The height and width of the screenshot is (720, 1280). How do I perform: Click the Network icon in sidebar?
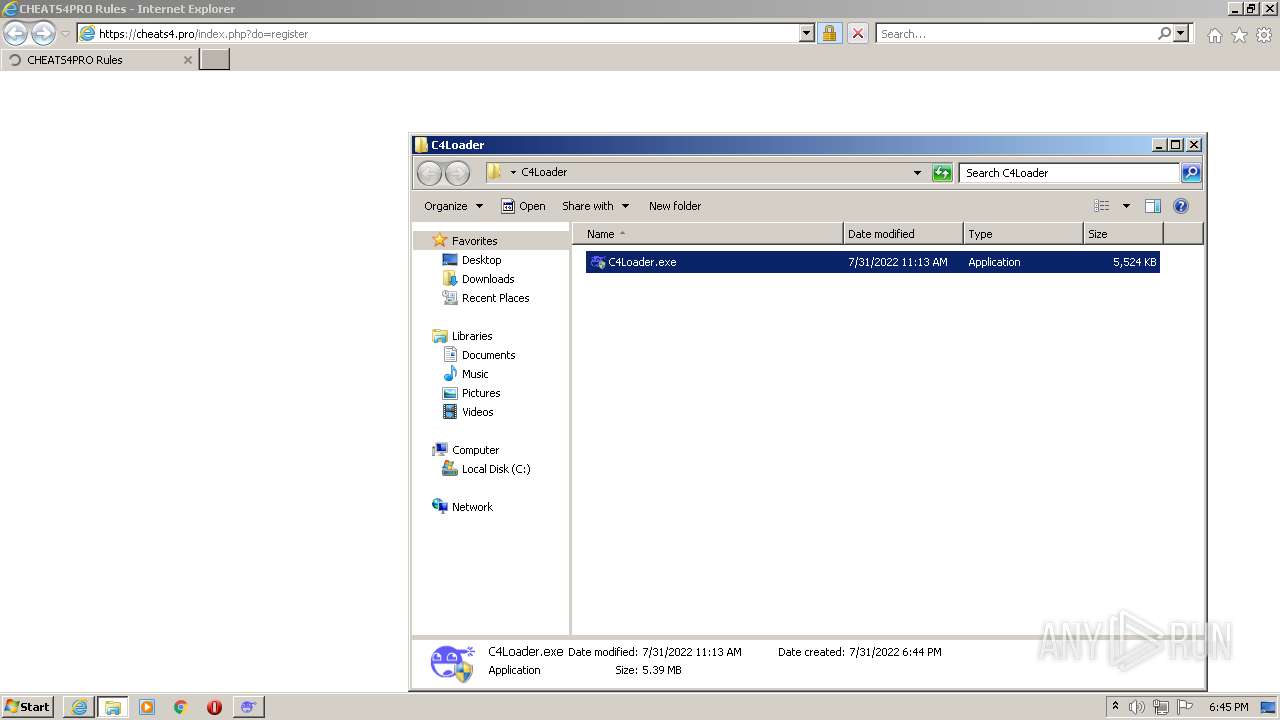point(440,507)
